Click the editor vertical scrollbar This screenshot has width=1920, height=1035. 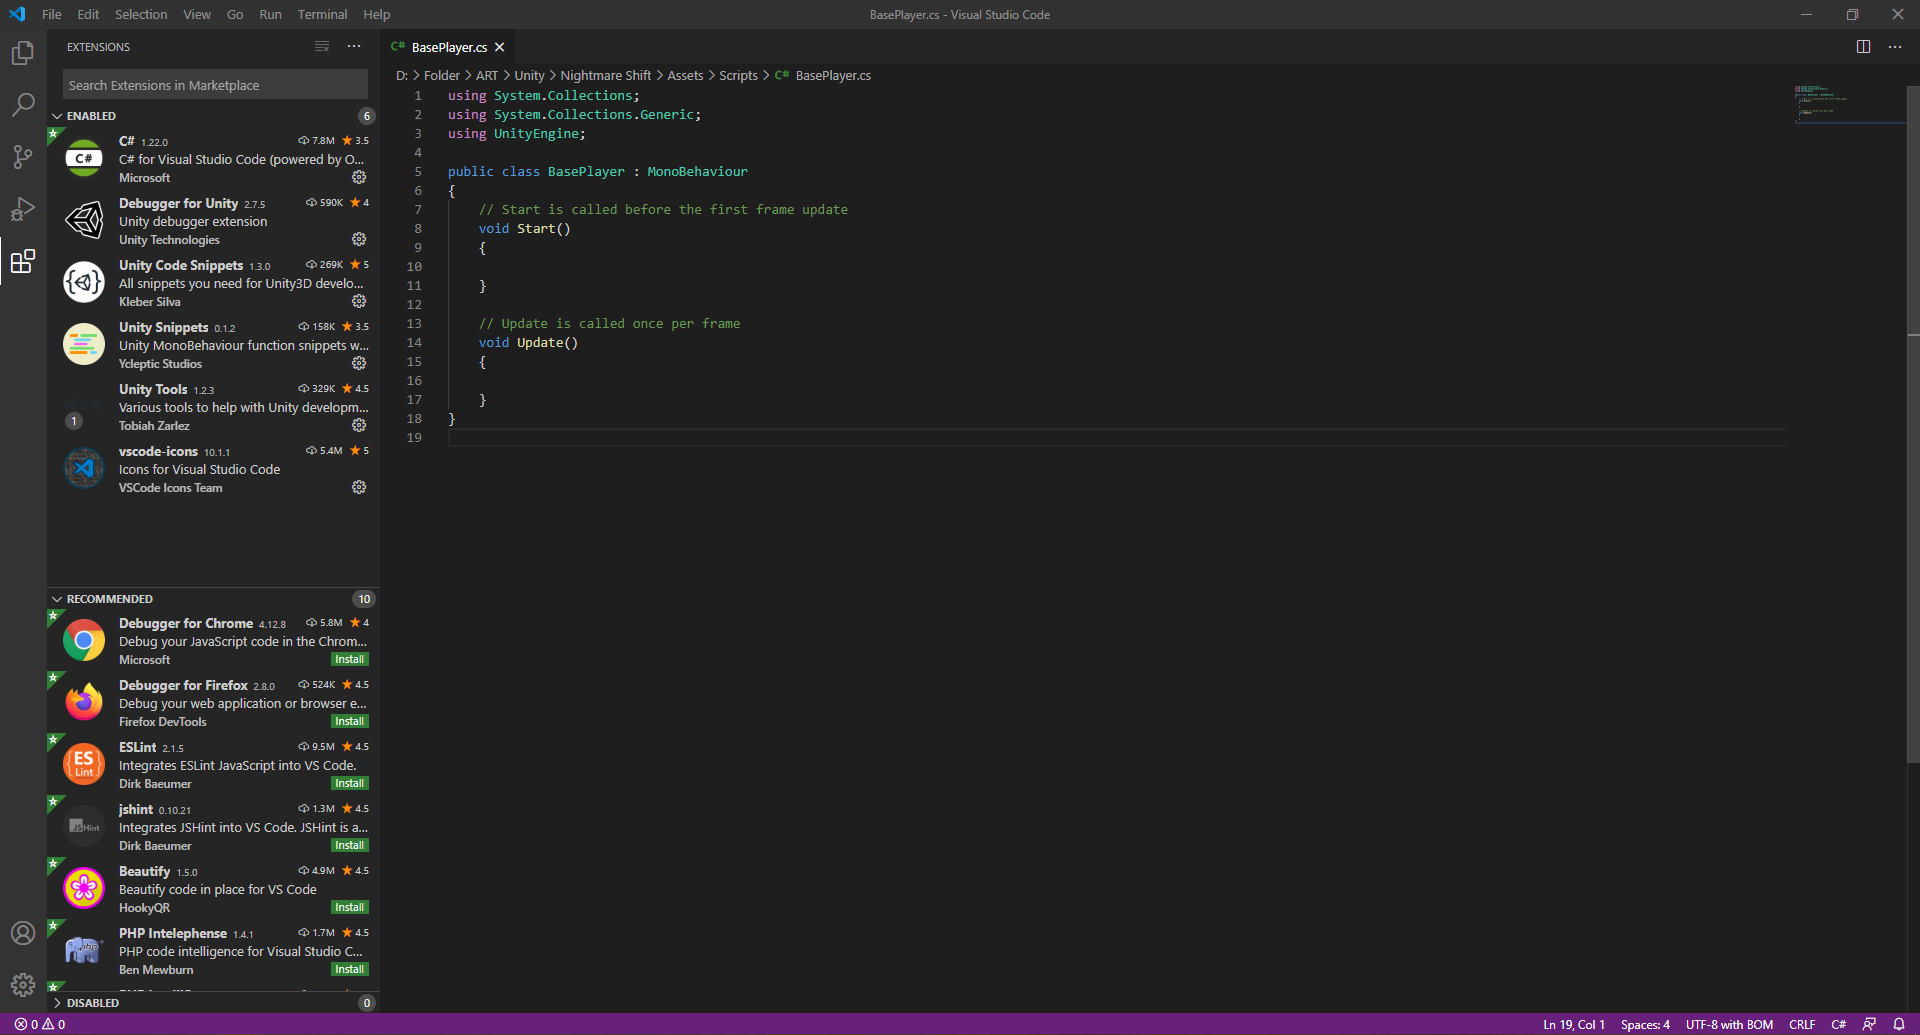(x=1913, y=424)
